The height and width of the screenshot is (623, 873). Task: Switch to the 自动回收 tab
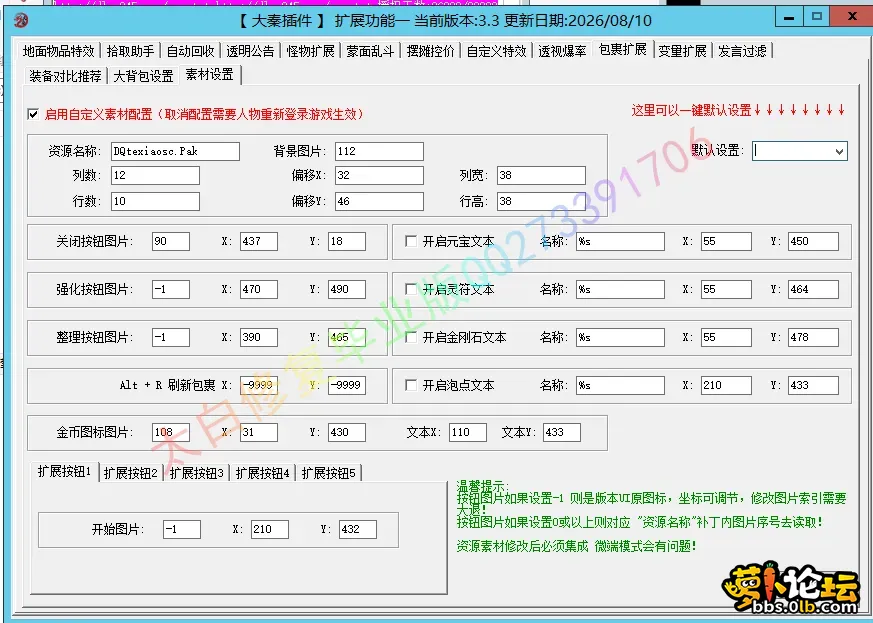point(190,51)
